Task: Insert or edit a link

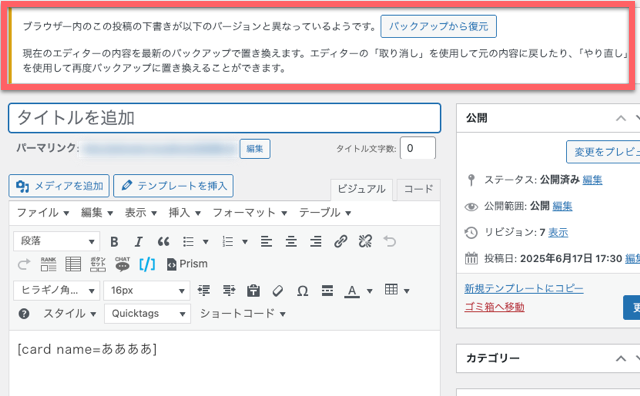Action: (x=340, y=242)
